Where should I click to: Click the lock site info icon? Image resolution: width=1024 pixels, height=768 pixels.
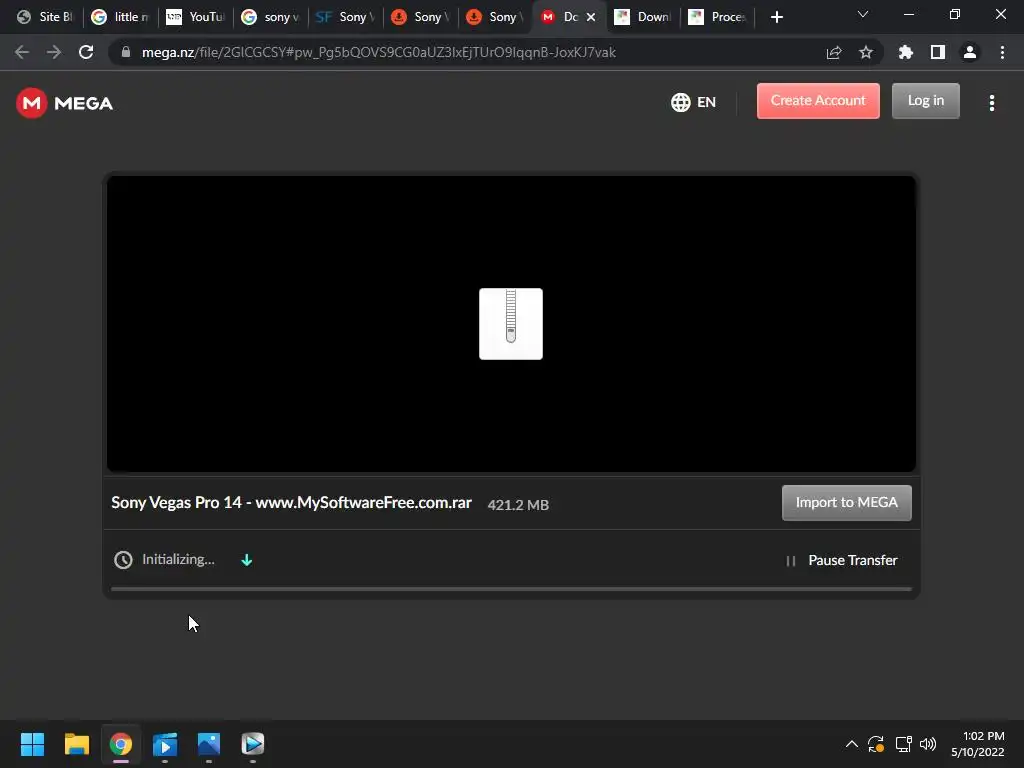point(126,52)
